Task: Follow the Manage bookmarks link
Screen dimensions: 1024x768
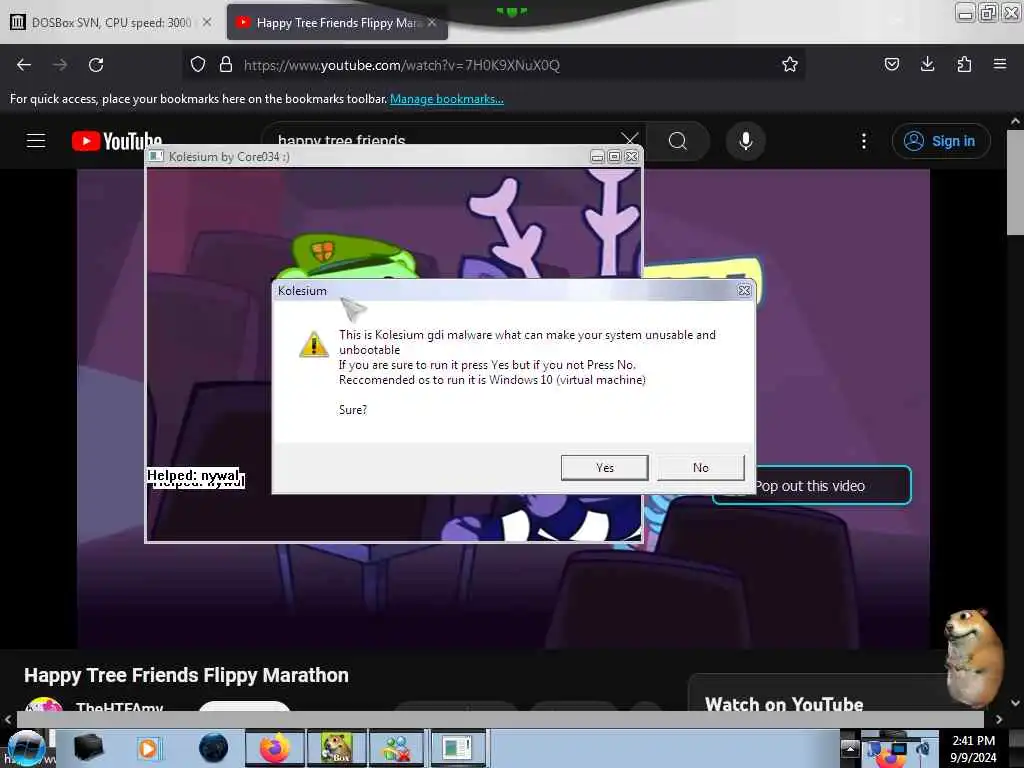Action: [x=447, y=99]
